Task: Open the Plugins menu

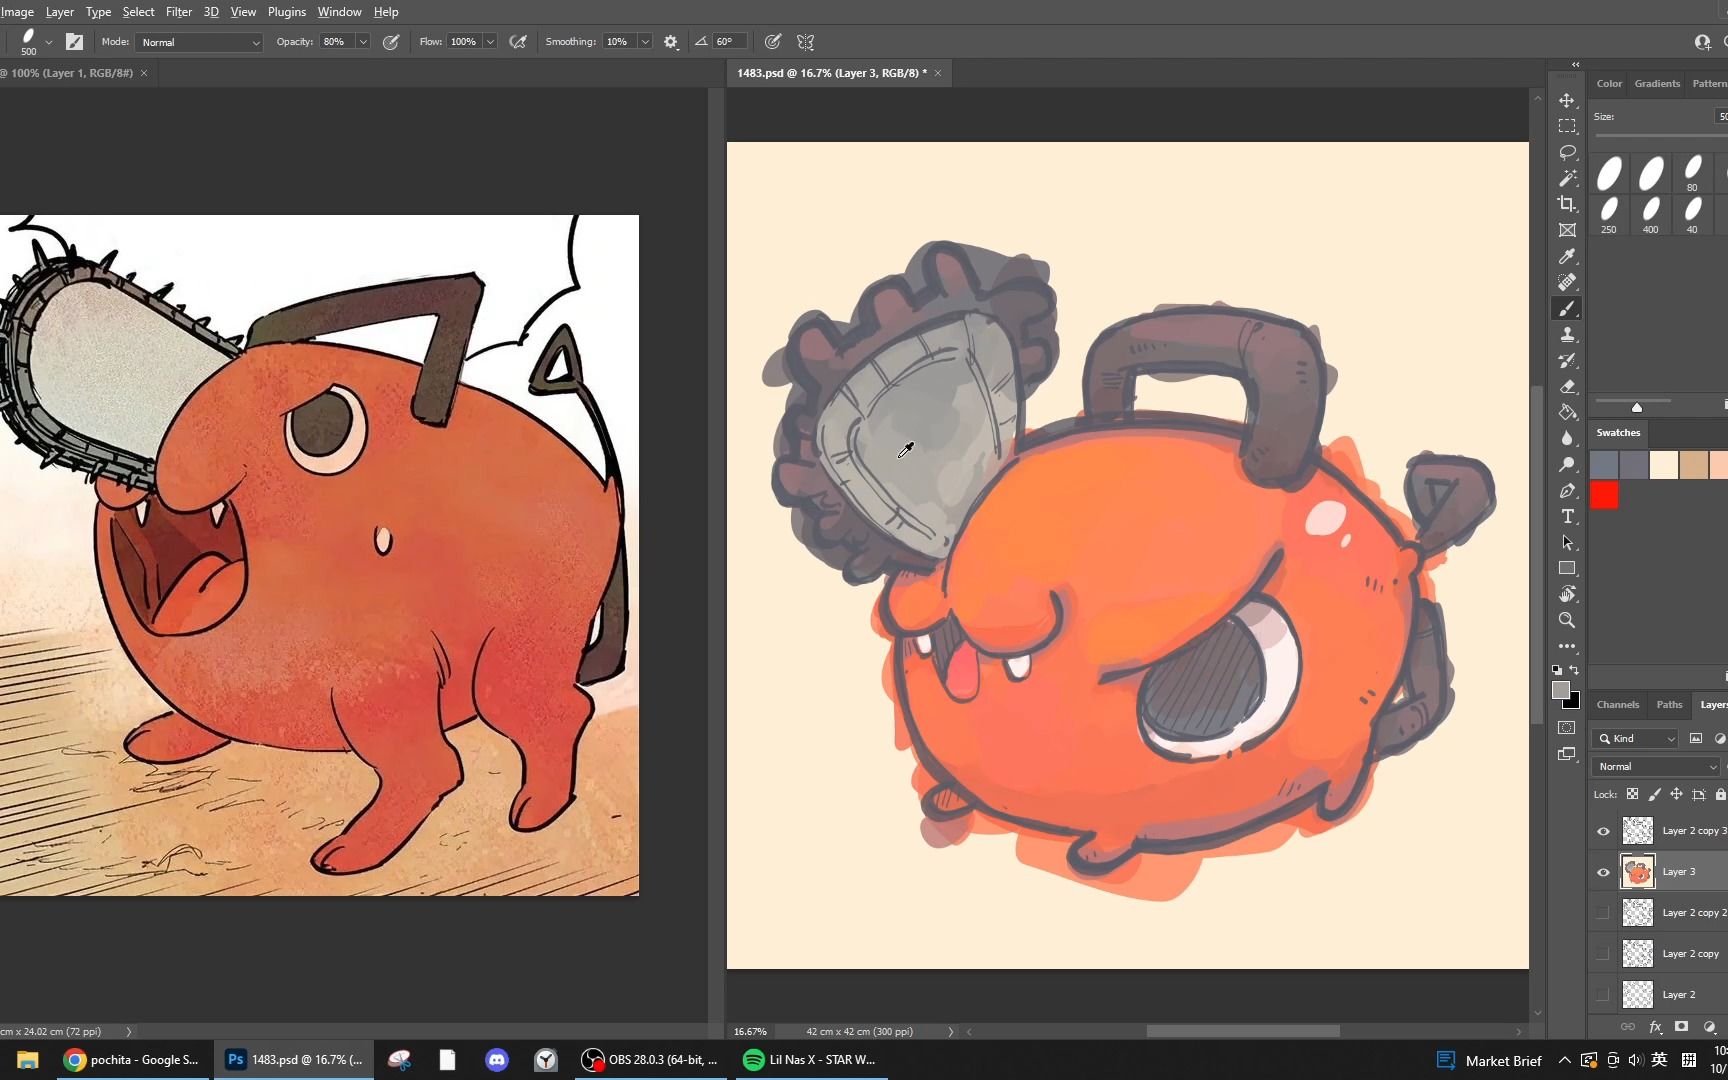Action: point(287,12)
